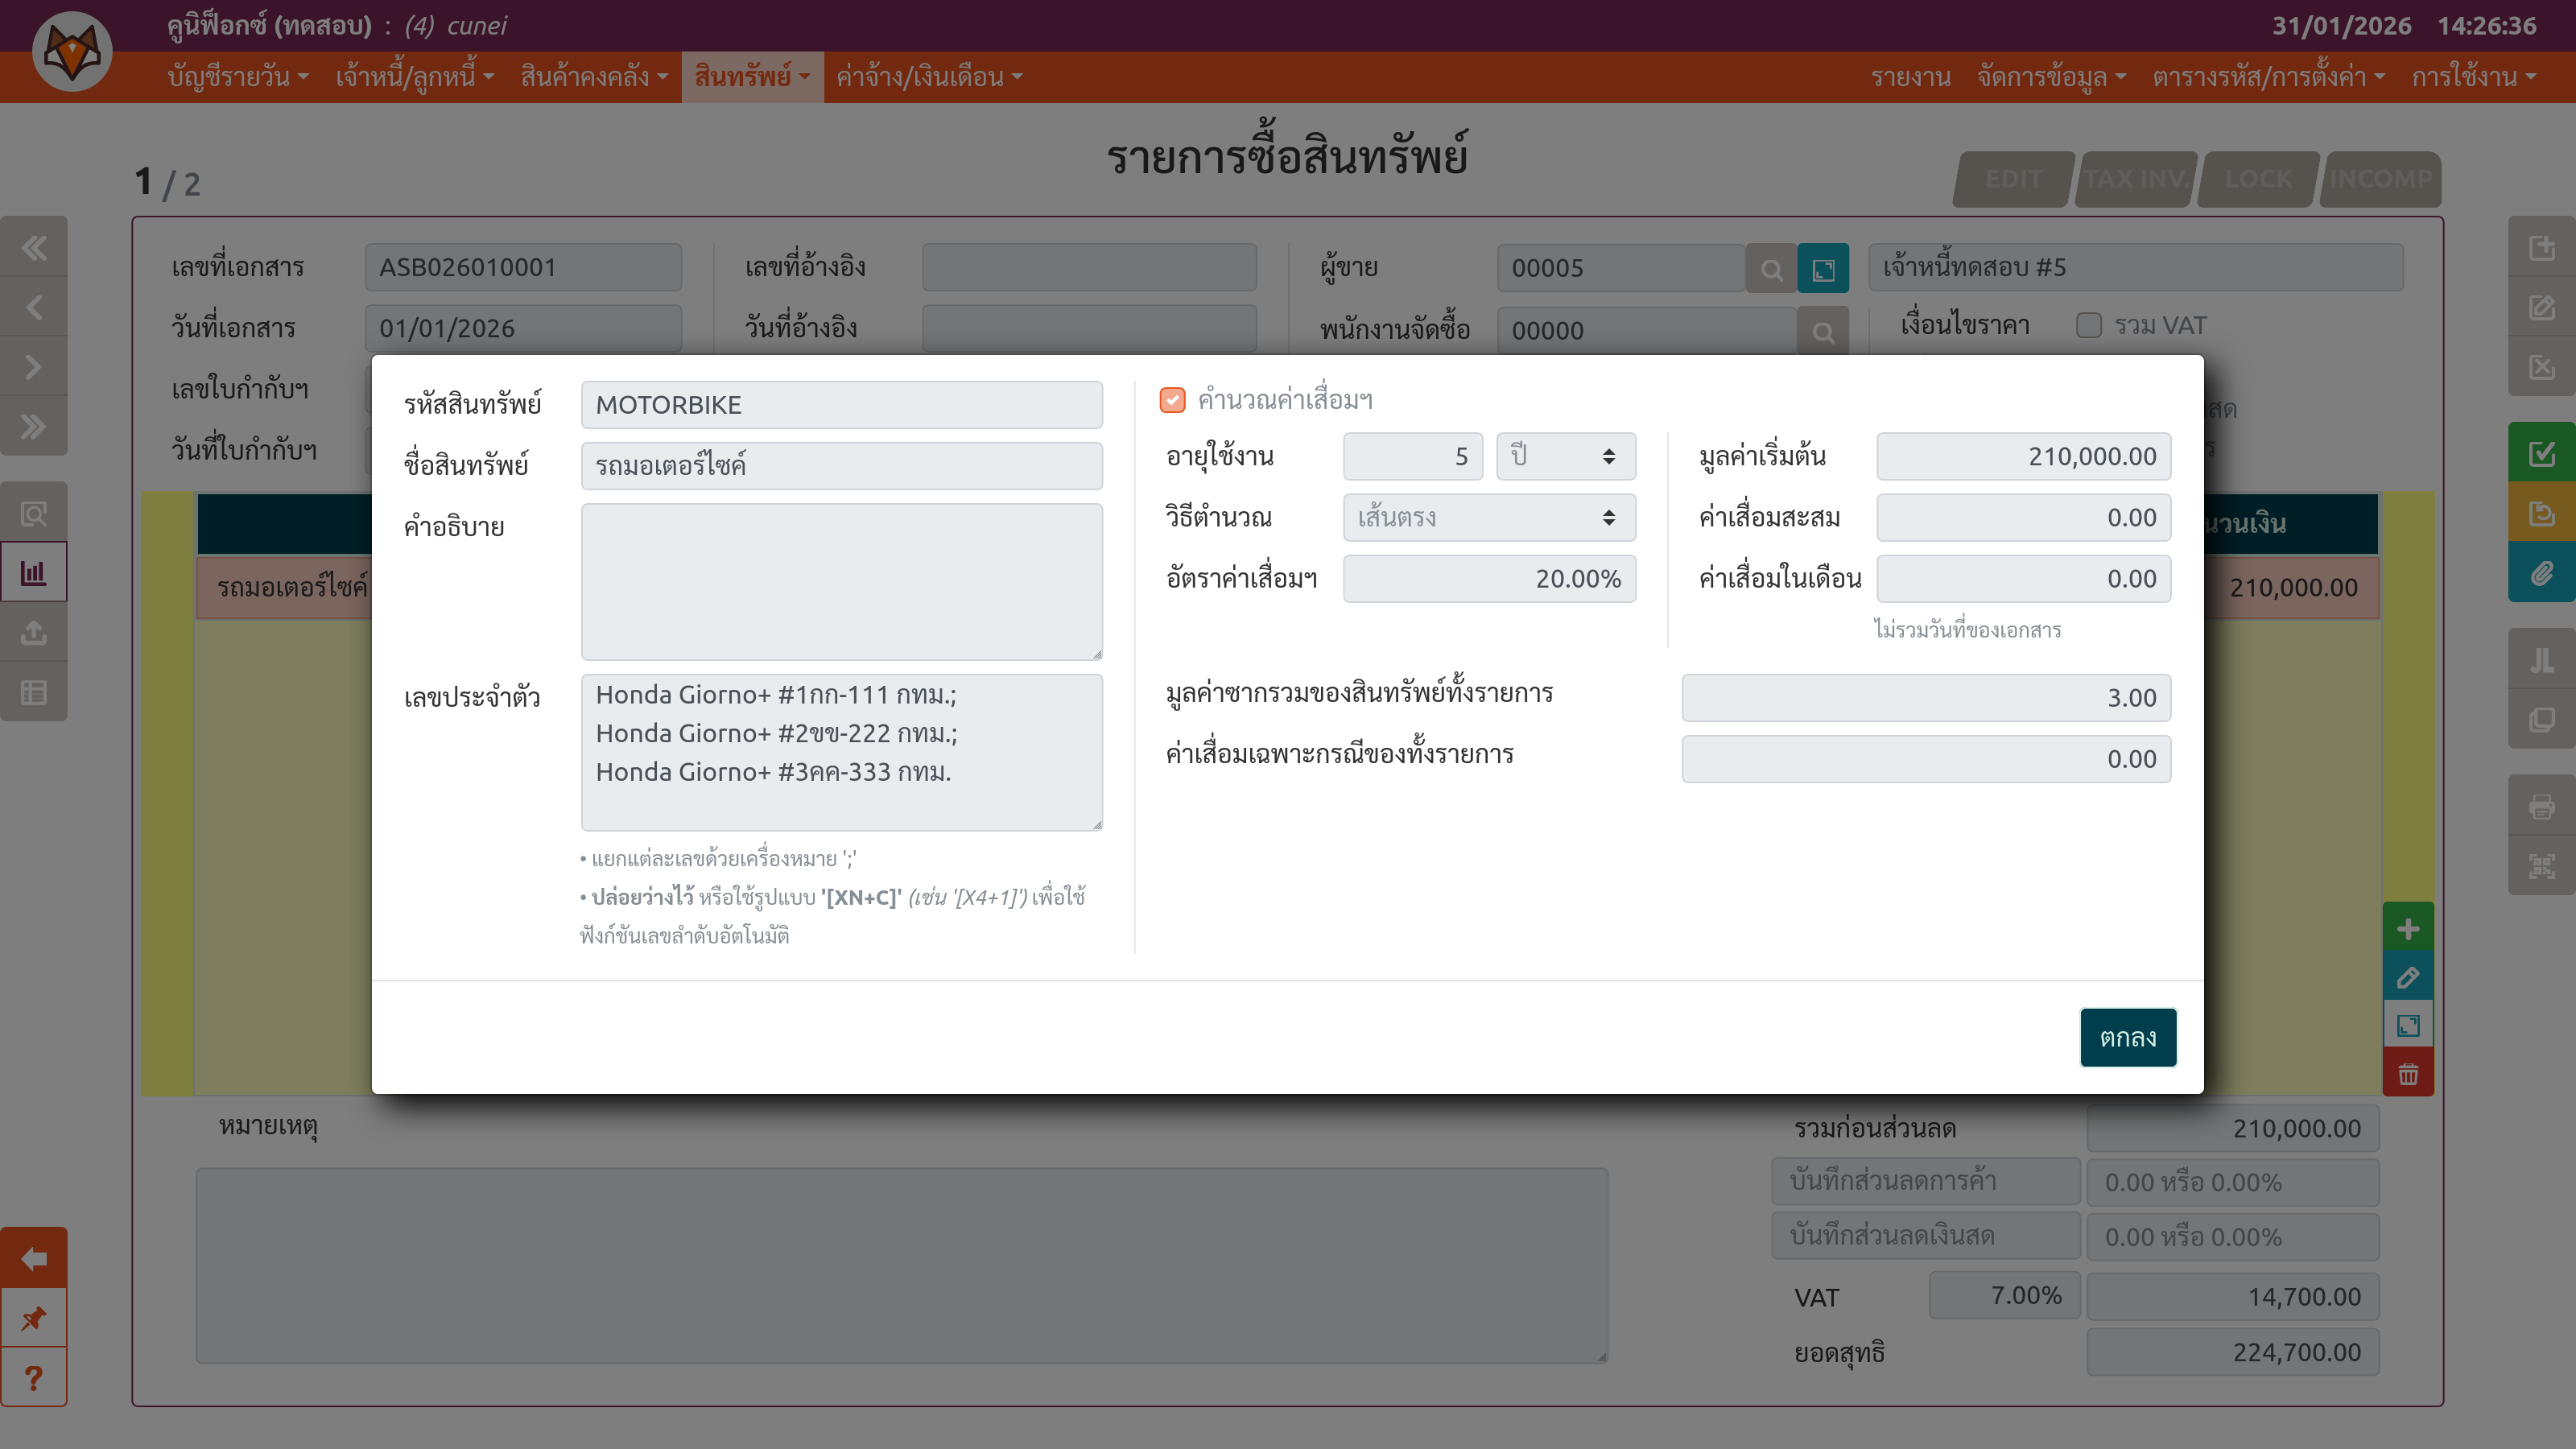Viewport: 2576px width, 1449px height.
Task: Click the คำอธิบาย text area
Action: (x=841, y=581)
